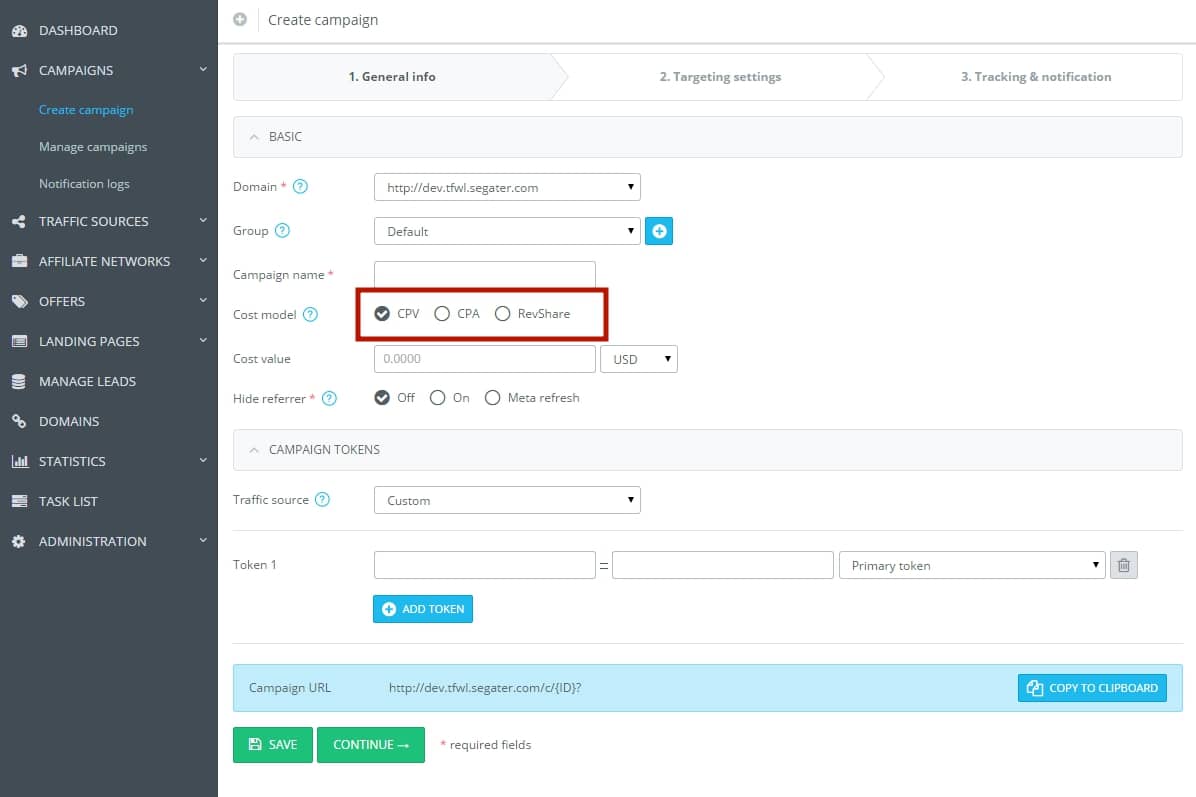The width and height of the screenshot is (1196, 797).
Task: Open the Group dropdown showing Default
Action: point(507,231)
